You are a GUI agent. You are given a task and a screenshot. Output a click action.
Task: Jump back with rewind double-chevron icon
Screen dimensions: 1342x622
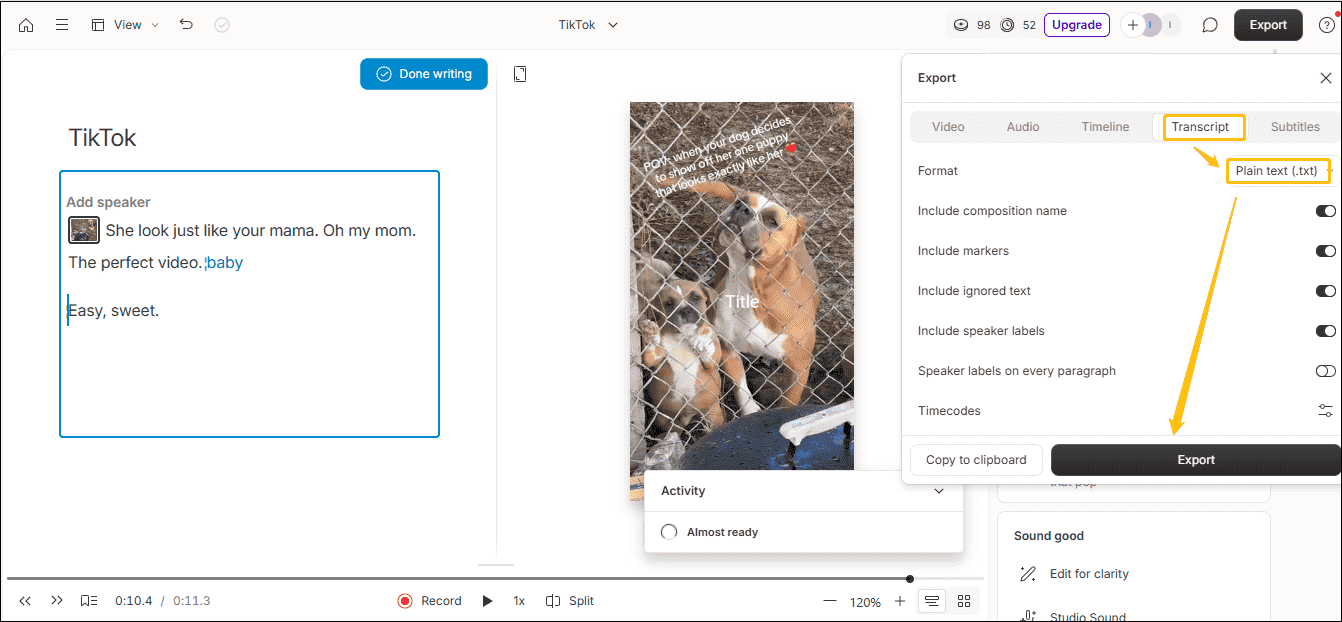[25, 601]
